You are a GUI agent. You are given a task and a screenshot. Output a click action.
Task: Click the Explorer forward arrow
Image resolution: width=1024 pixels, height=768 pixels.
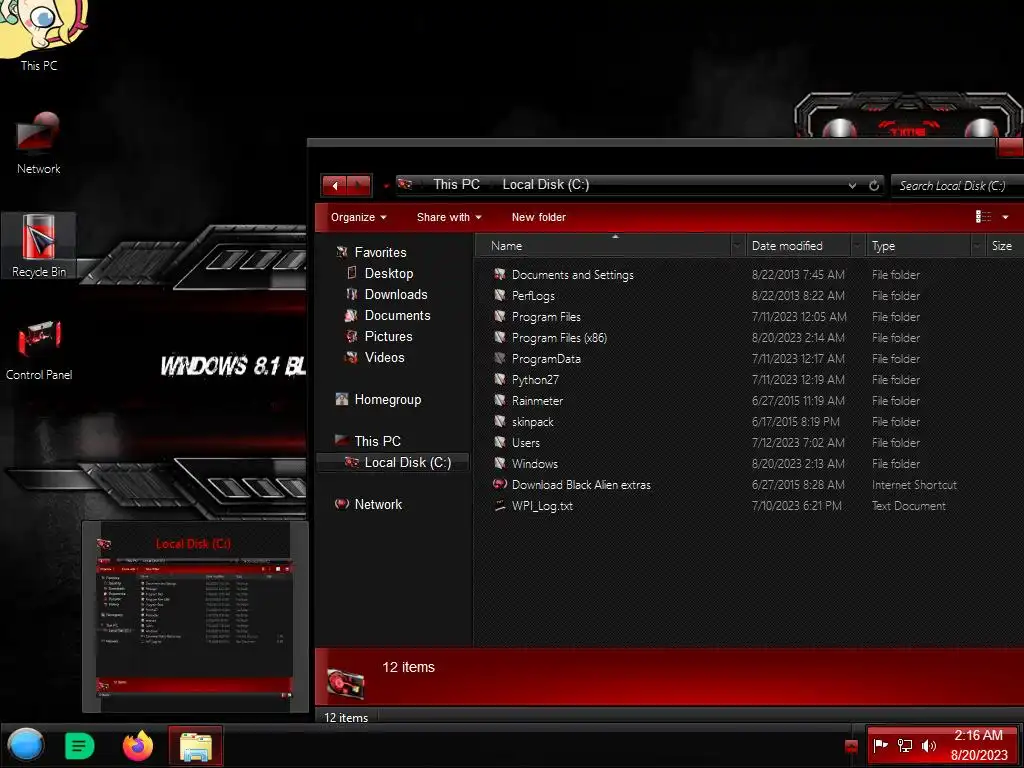359,185
